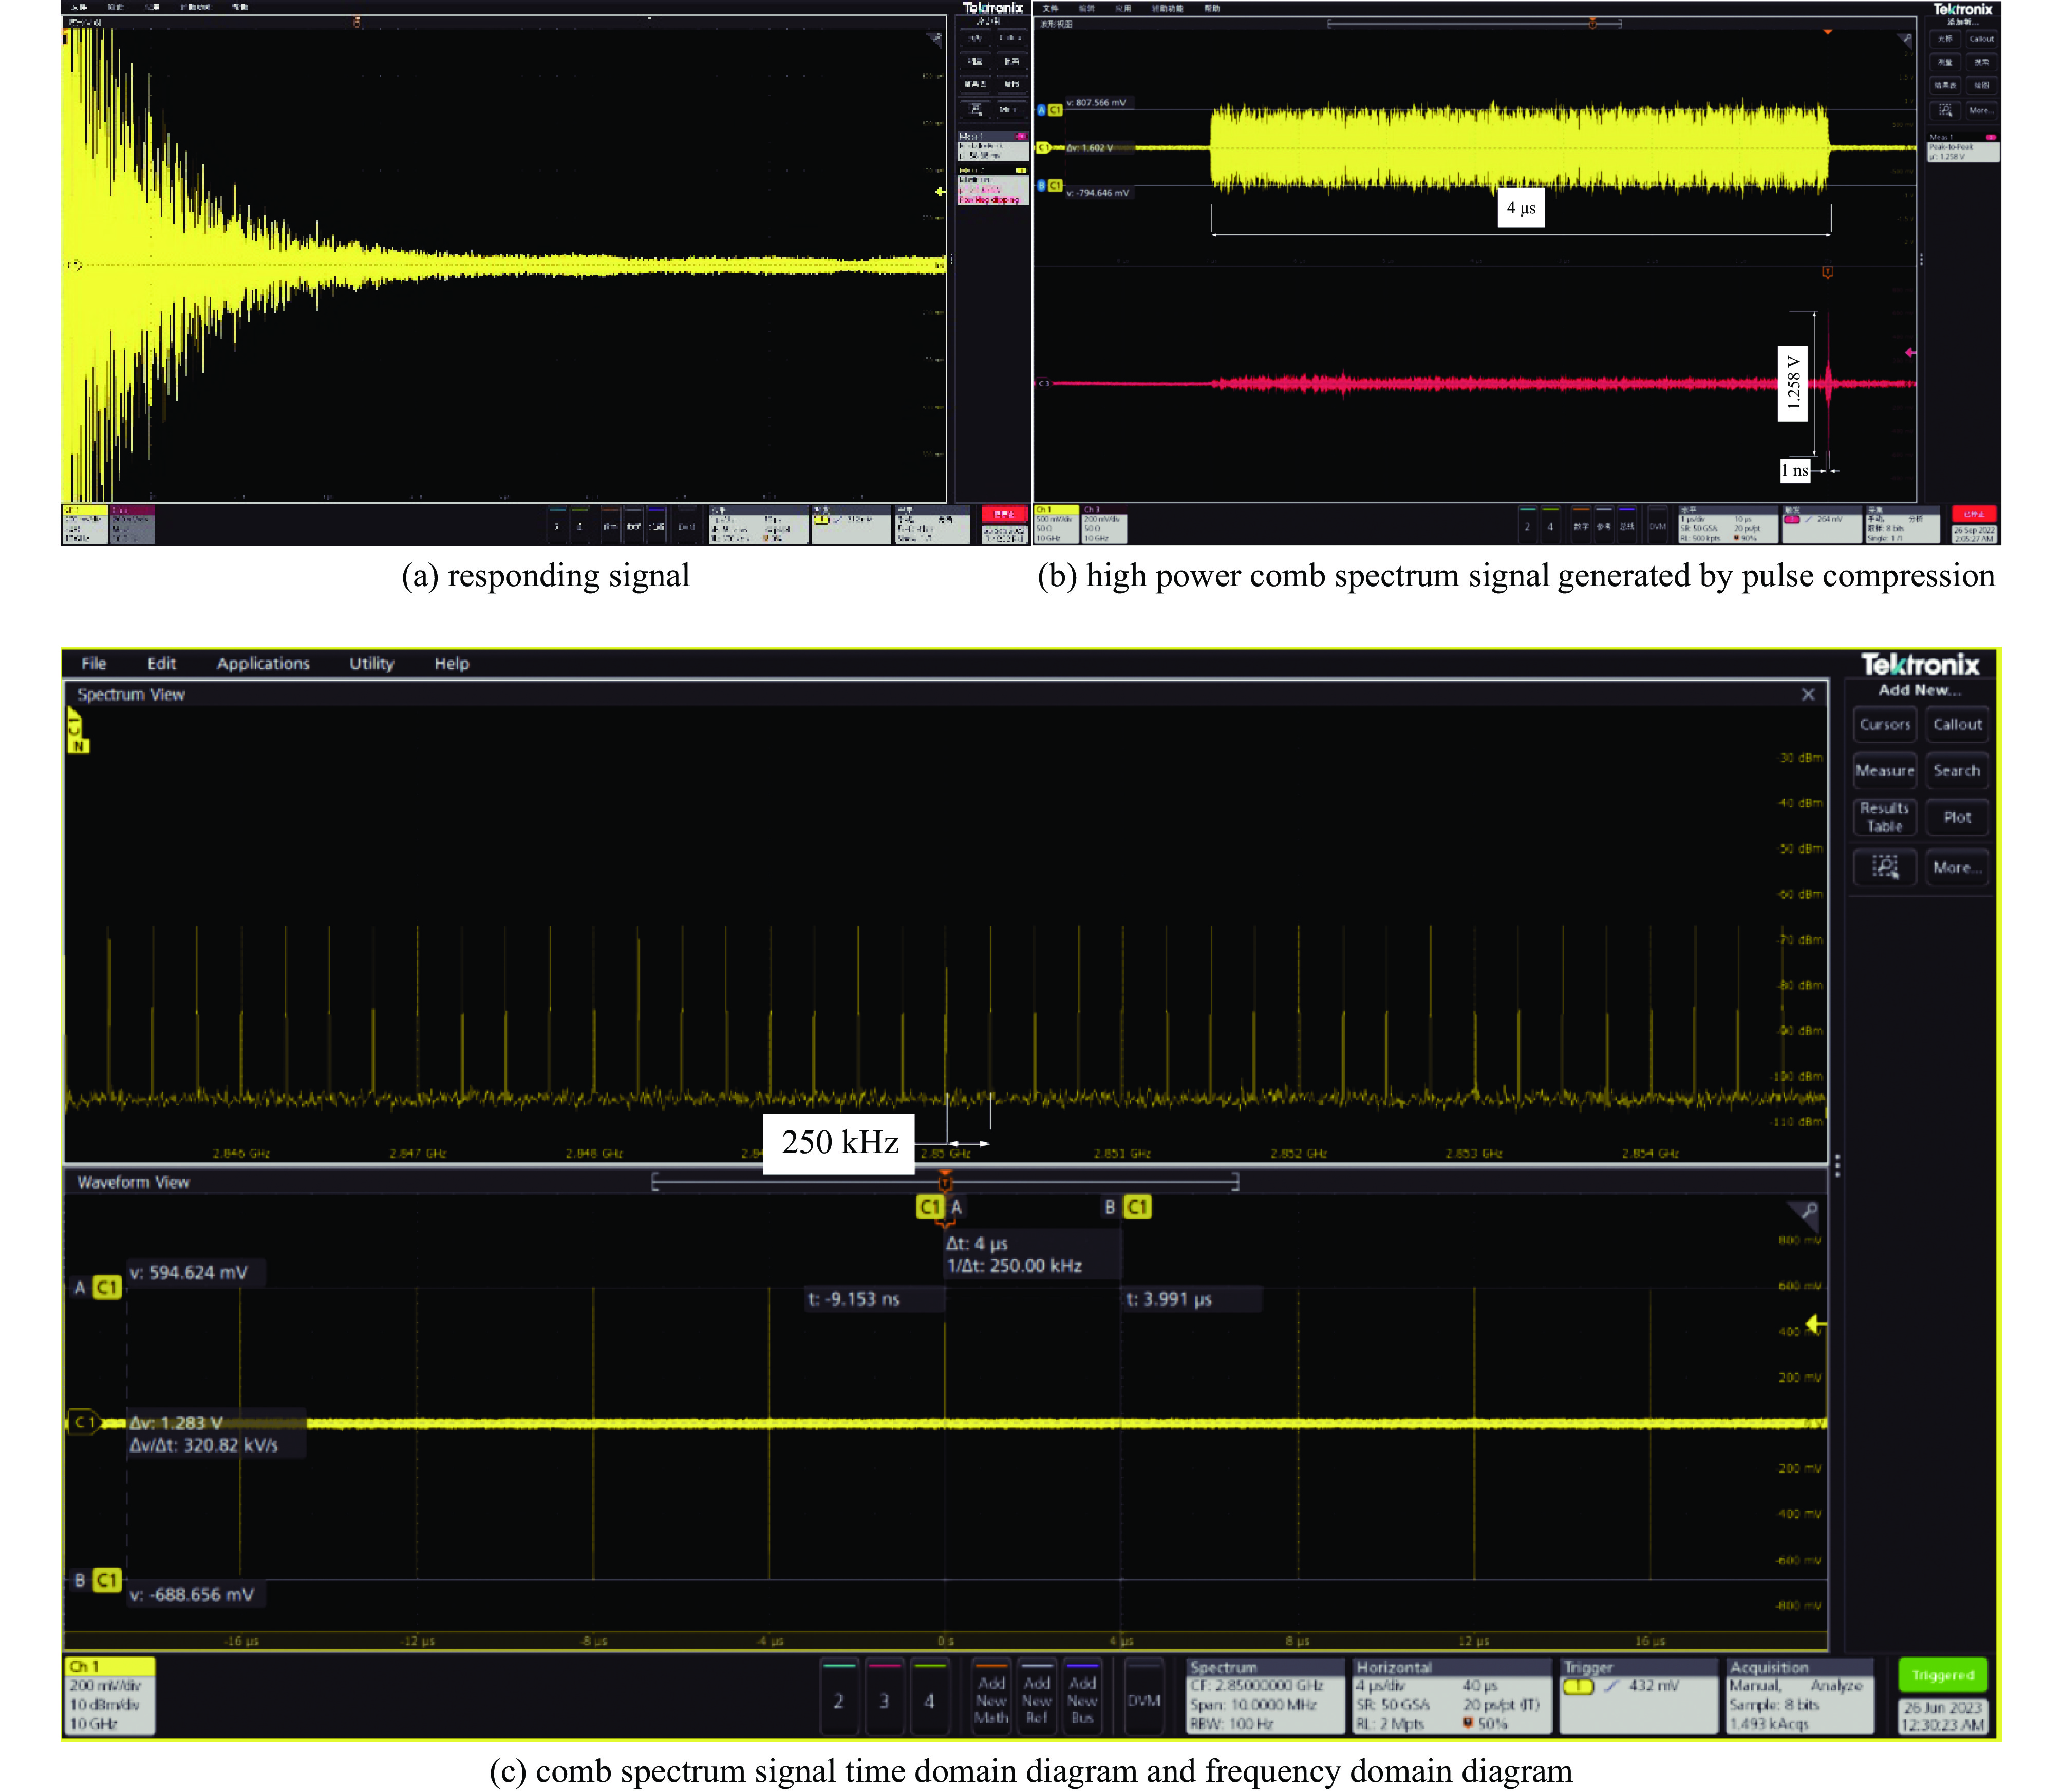Open the Trigger badge showing 432 mV
2063x1792 pixels.
(1639, 1696)
